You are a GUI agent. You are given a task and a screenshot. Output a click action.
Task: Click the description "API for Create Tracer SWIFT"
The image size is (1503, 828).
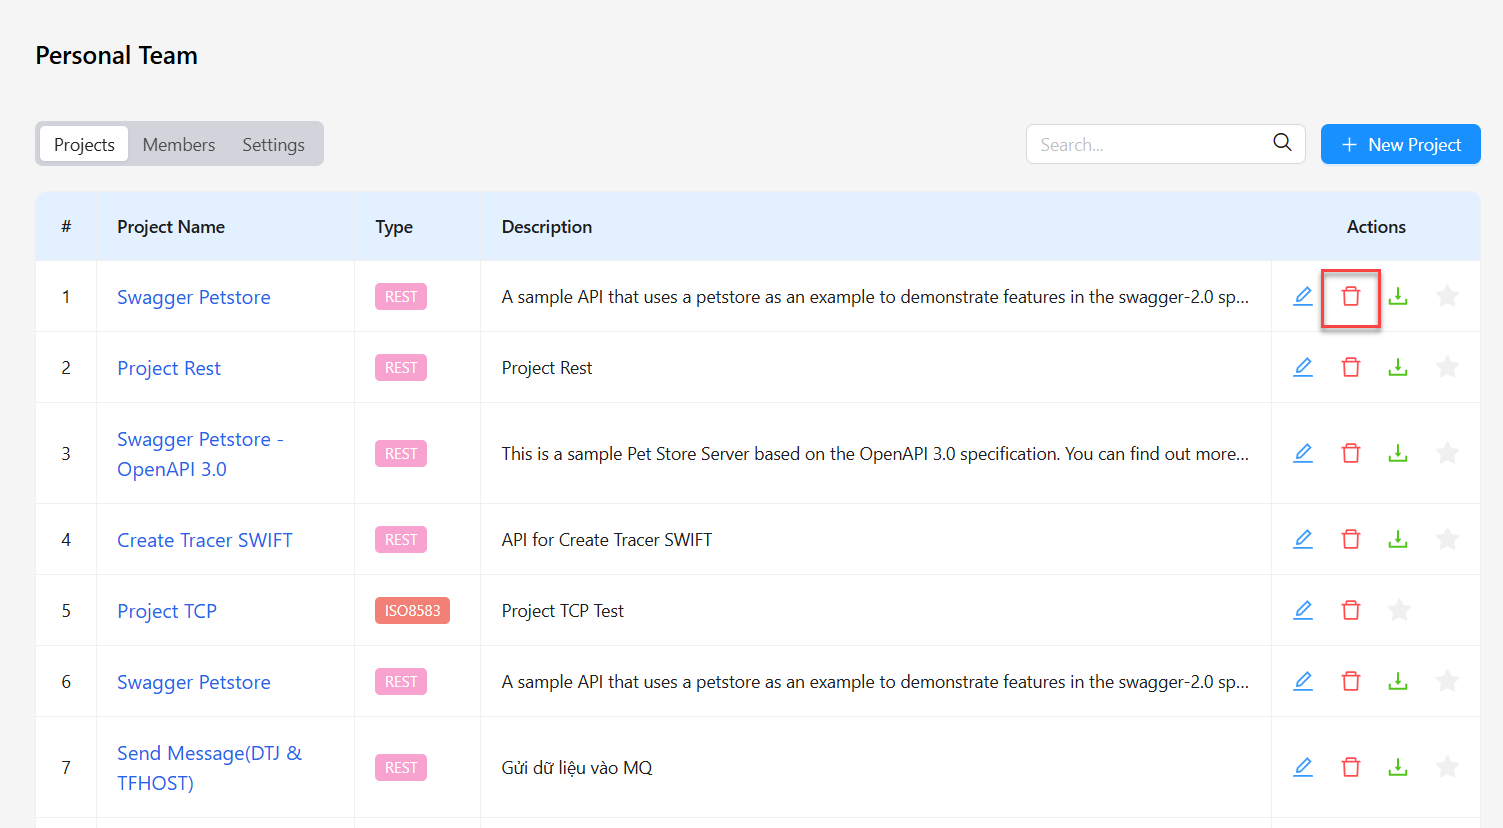[607, 540]
